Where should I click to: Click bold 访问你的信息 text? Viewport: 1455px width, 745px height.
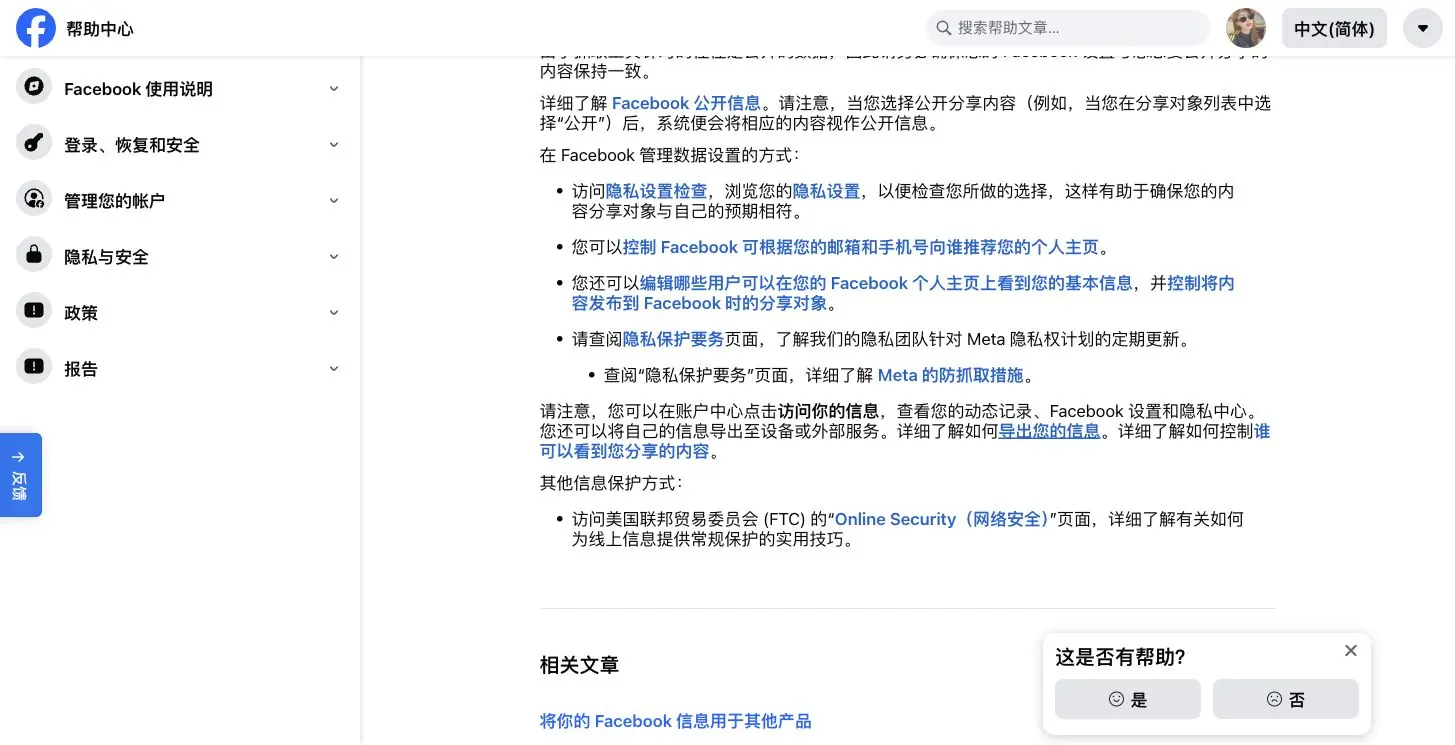coord(829,411)
